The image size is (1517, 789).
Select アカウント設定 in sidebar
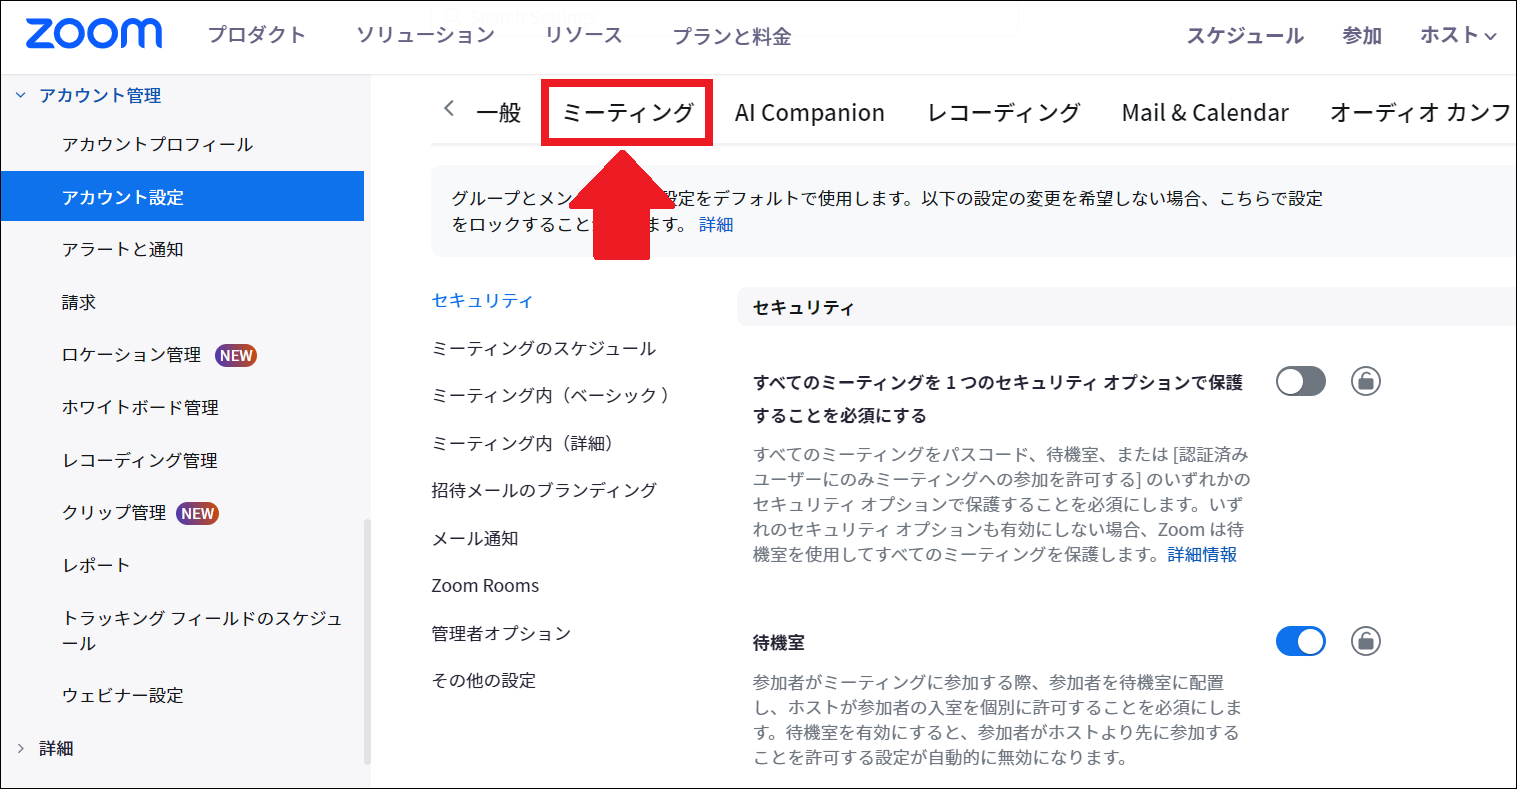(182, 197)
